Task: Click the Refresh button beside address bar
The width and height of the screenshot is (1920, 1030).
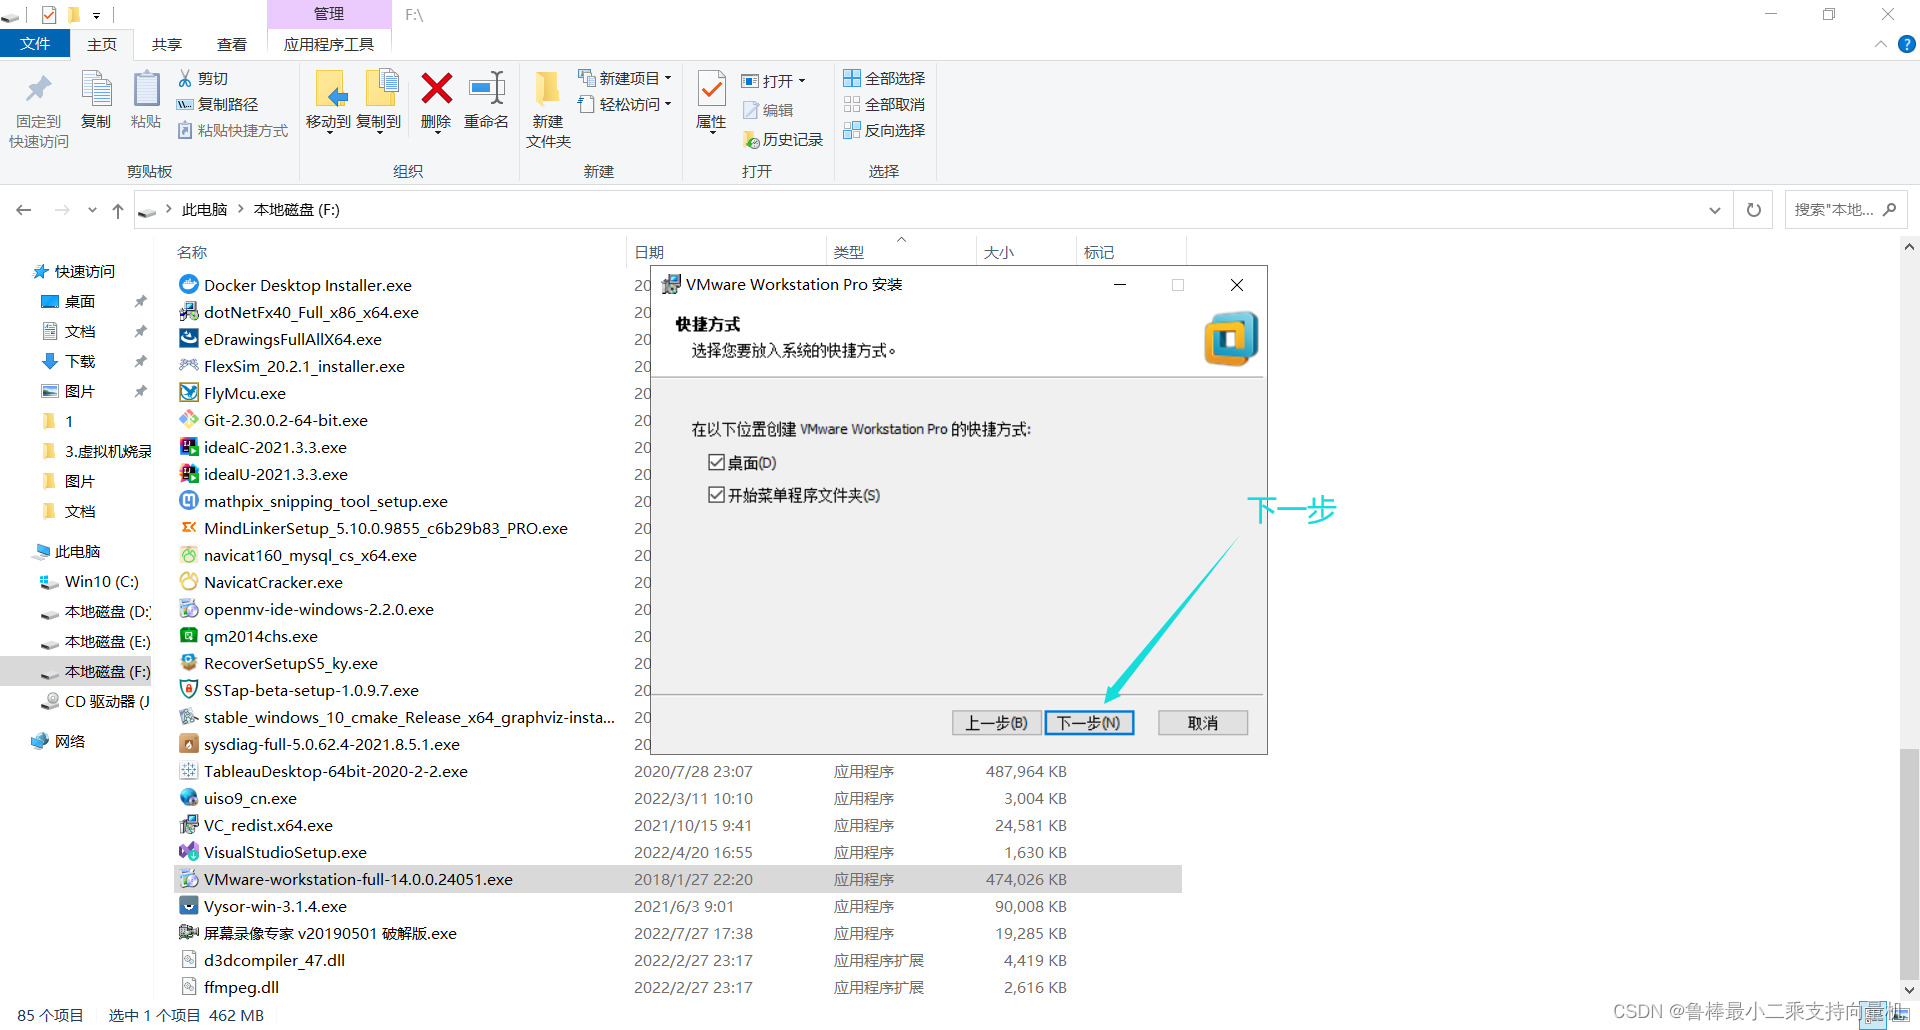Action: [x=1754, y=210]
